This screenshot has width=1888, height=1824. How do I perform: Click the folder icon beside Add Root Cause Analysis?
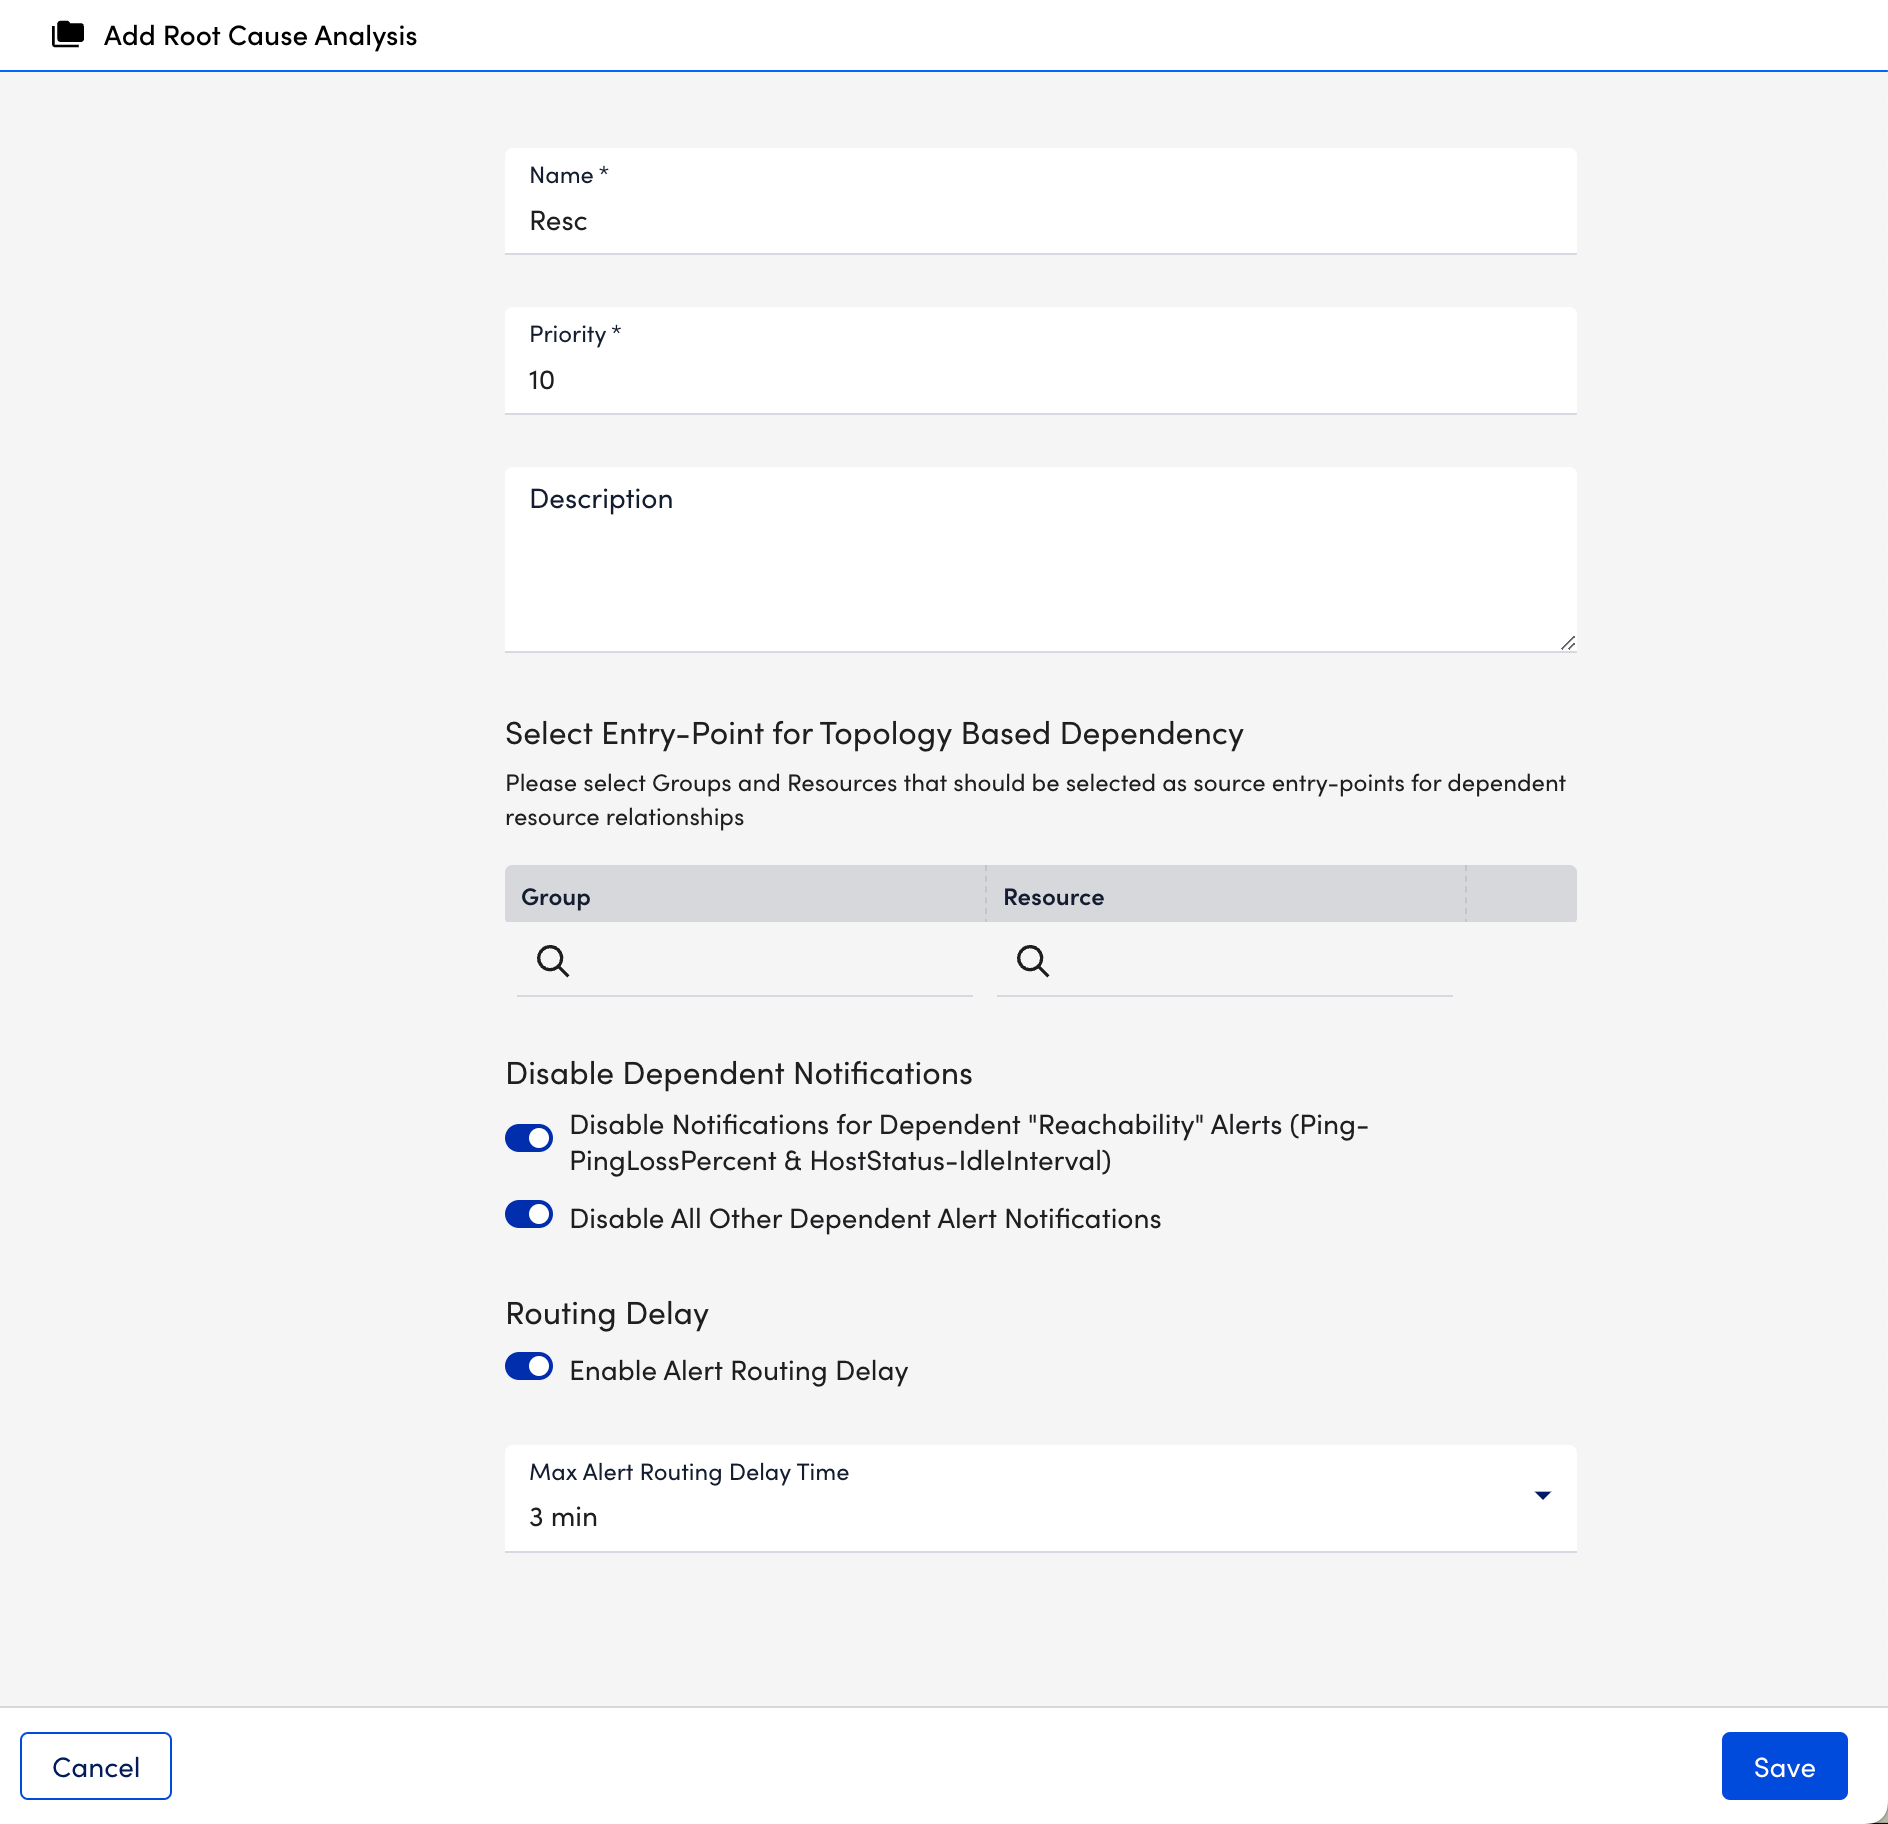tap(66, 35)
